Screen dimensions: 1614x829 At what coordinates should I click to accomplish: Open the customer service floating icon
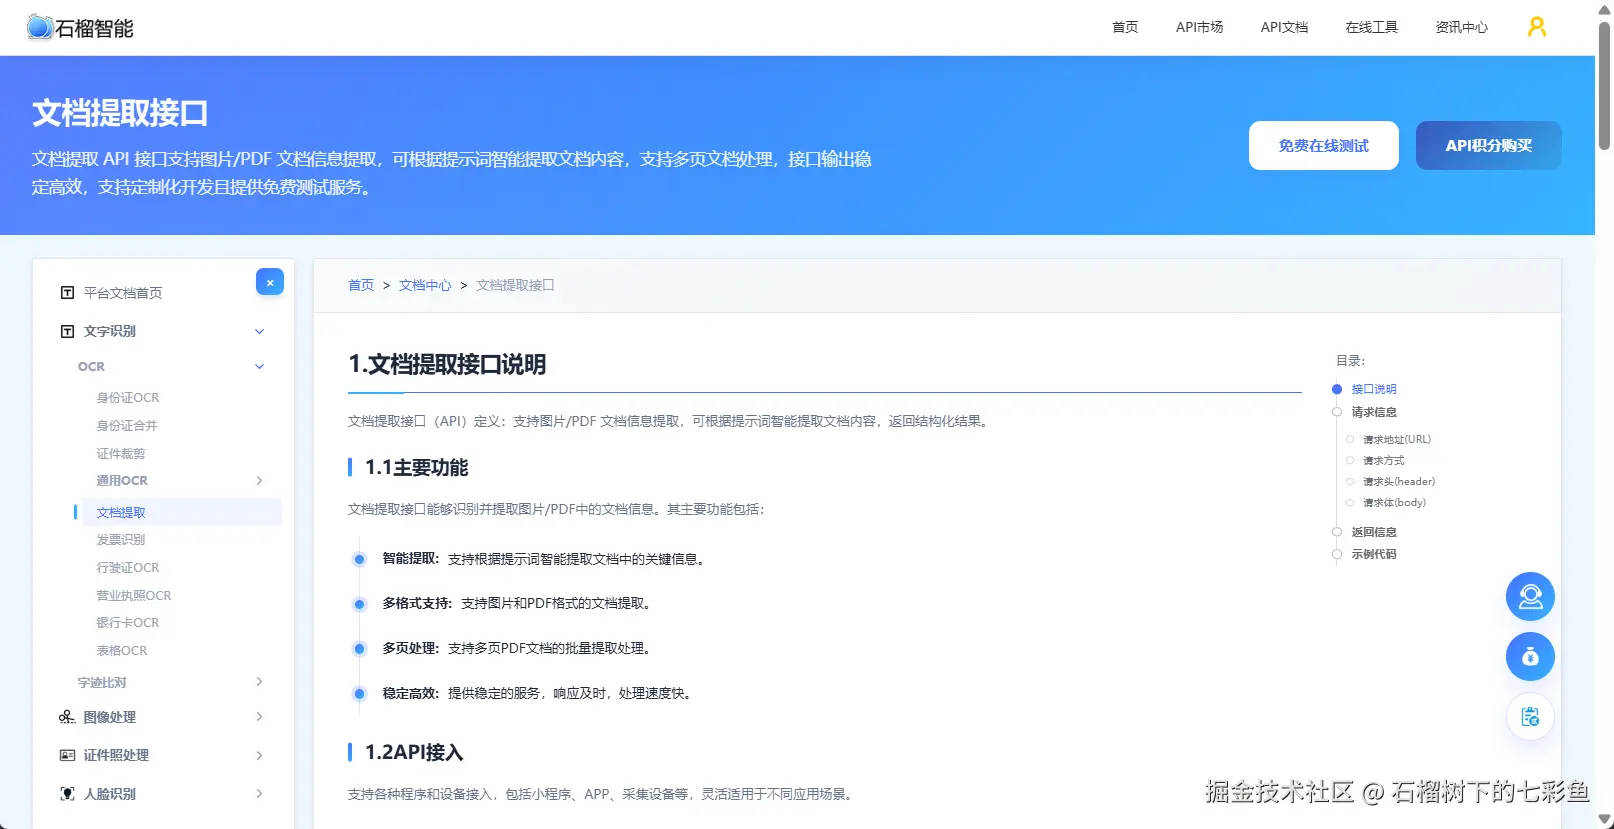pos(1530,597)
